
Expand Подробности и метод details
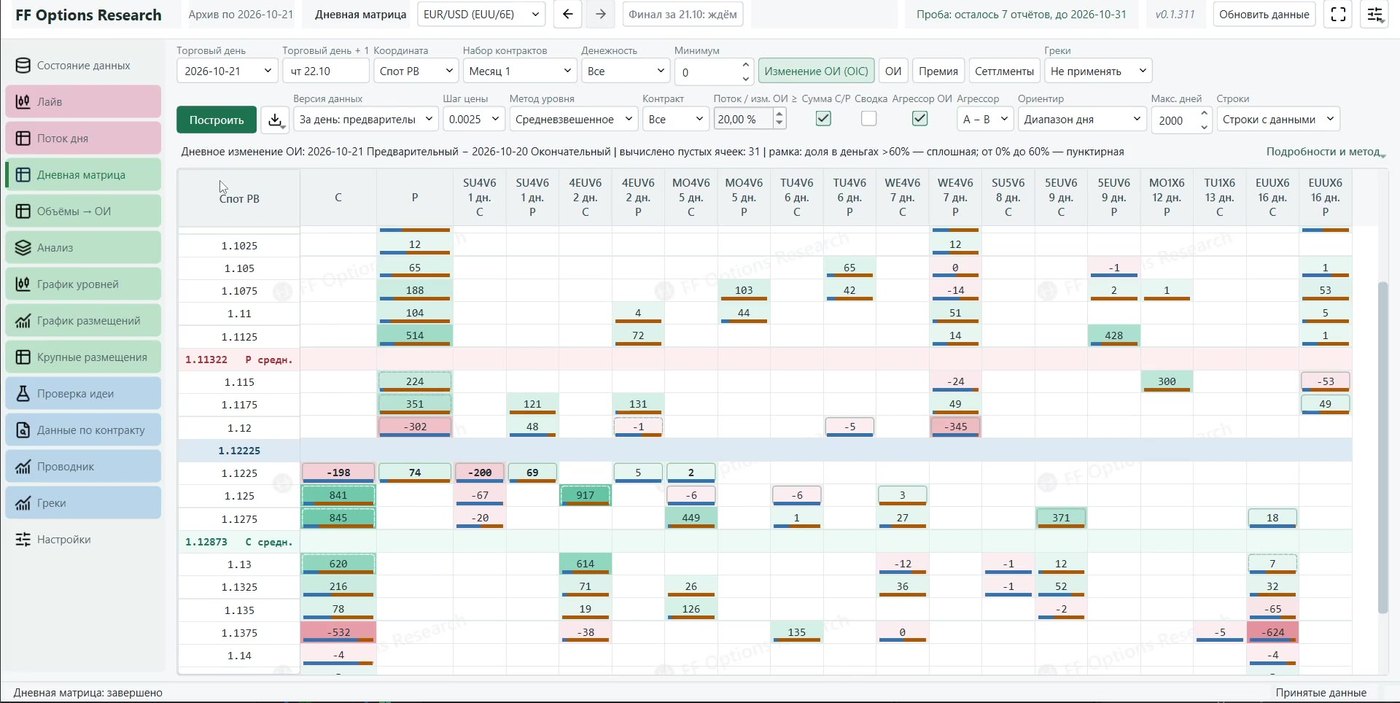click(x=1326, y=152)
